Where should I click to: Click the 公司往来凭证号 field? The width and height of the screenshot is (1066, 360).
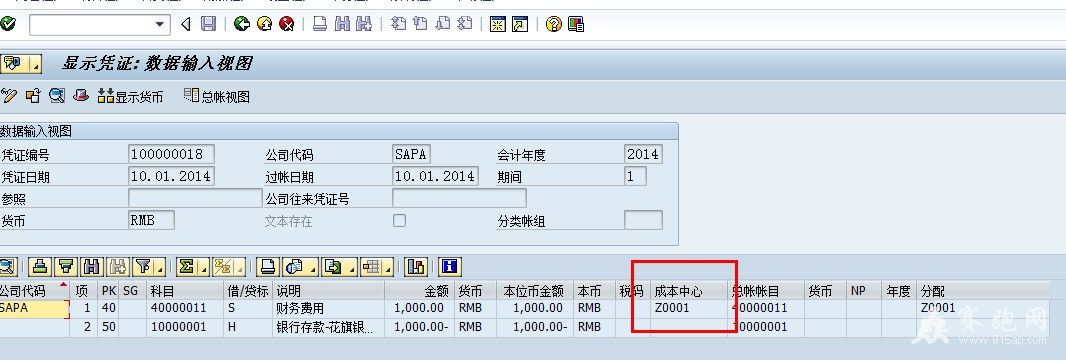(459, 198)
